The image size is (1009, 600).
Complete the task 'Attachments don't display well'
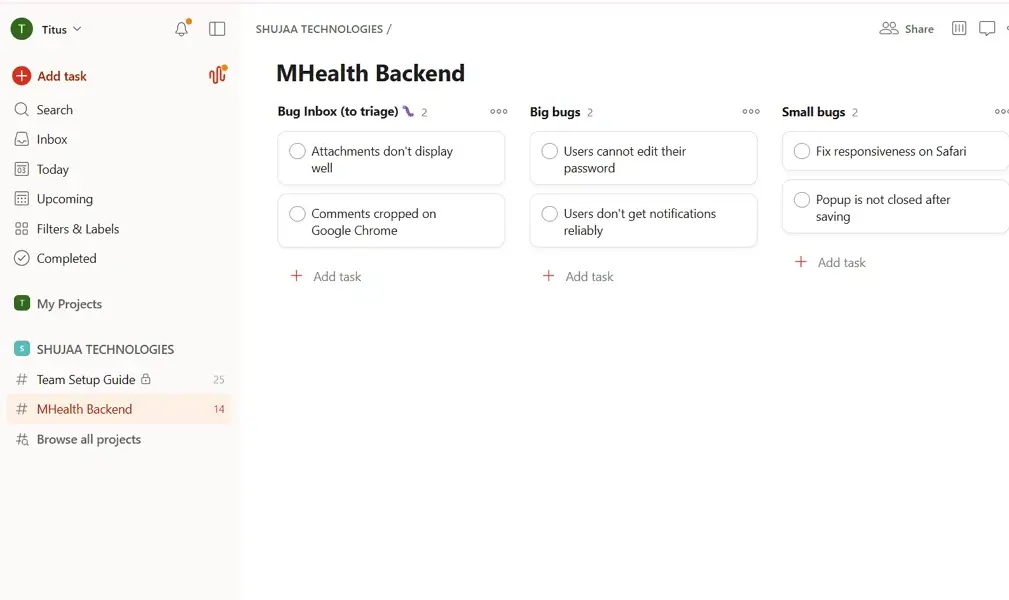[x=297, y=150]
